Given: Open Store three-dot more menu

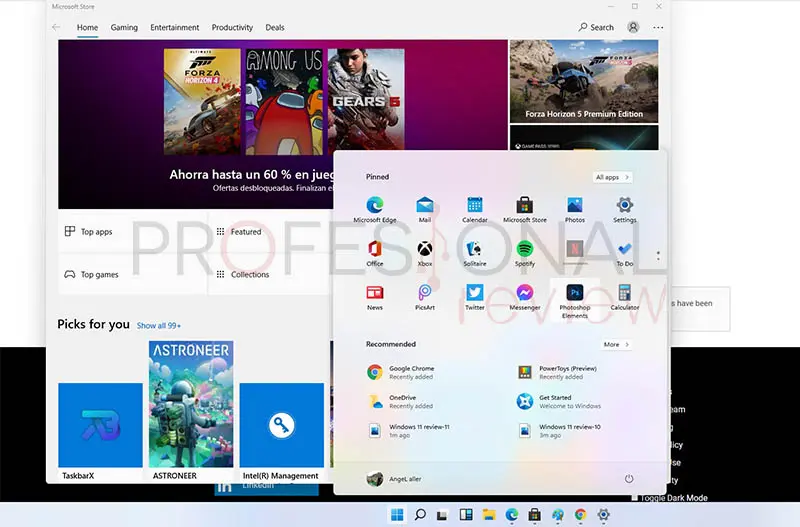Looking at the screenshot, I should 658,28.
